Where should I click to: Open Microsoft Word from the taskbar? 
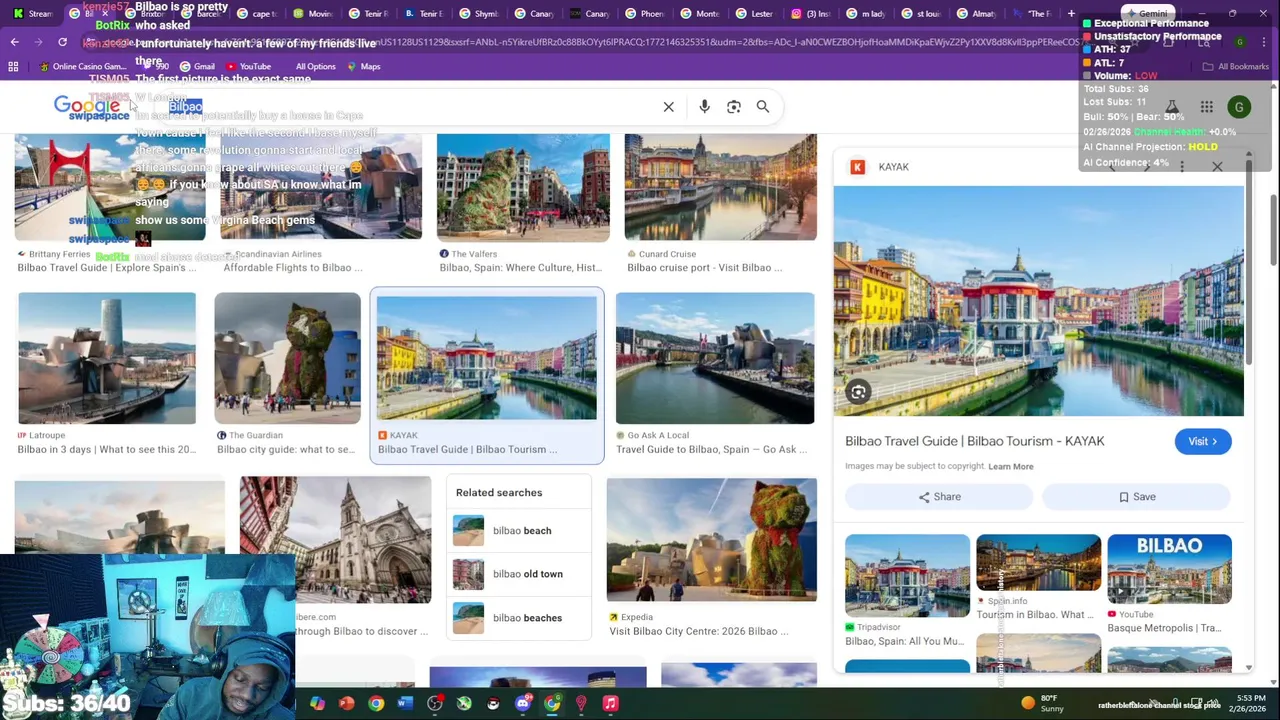pyautogui.click(x=405, y=704)
